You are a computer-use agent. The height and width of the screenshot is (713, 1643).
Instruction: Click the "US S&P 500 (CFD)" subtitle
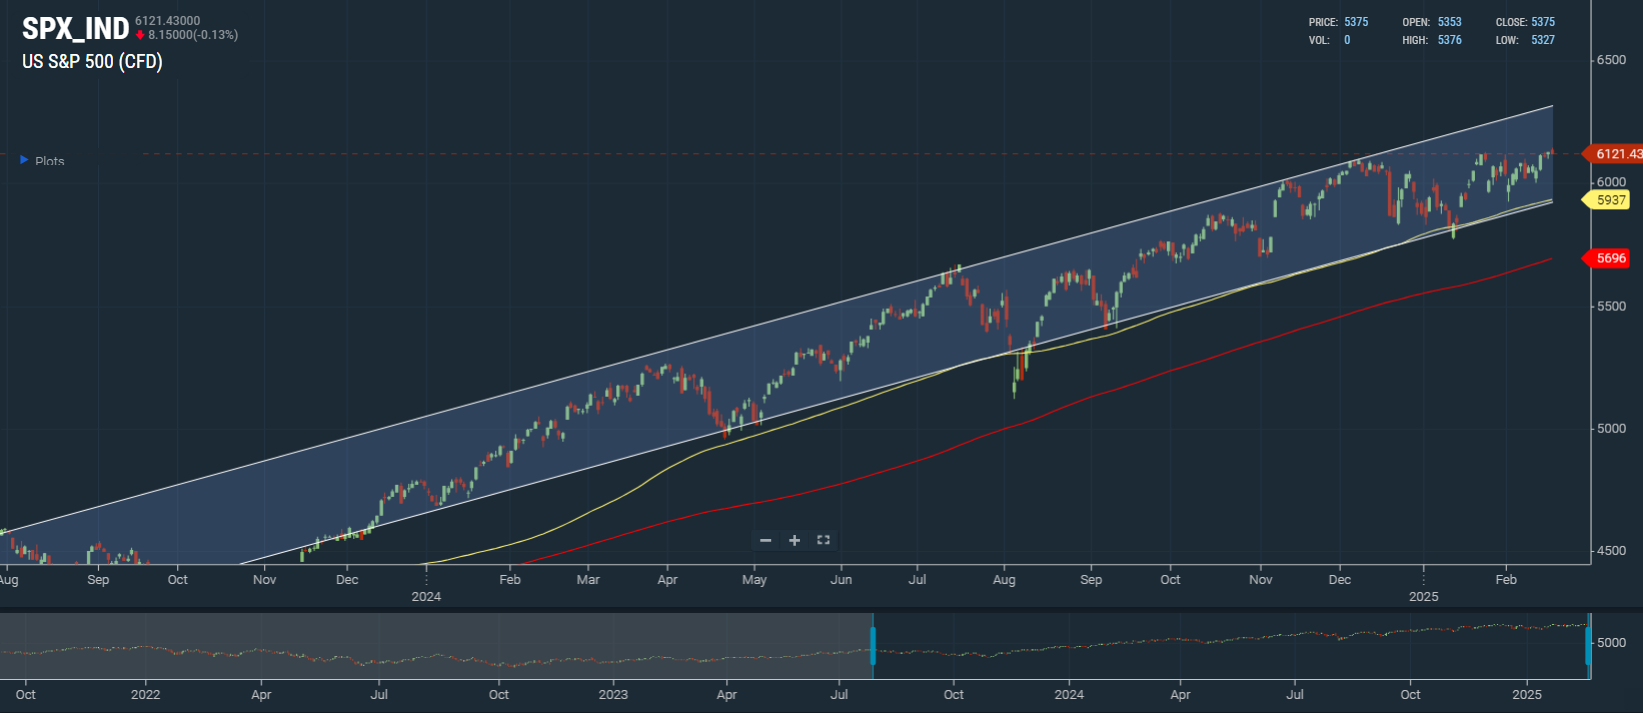(x=92, y=61)
